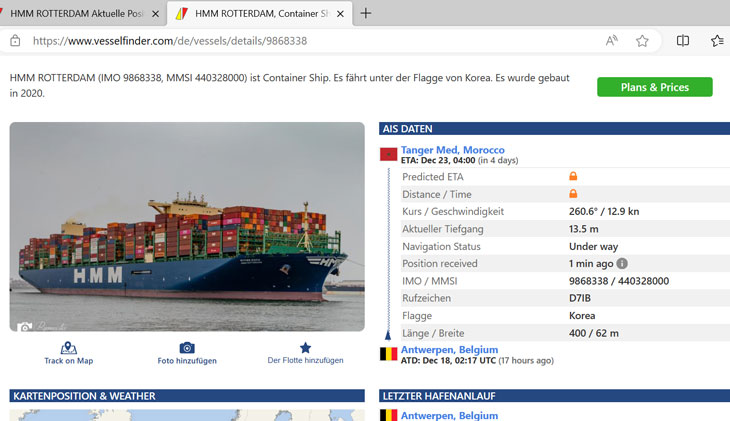Screen dimensions: 730x421
Task: Click the camera icon on ship photo
Action: [24, 326]
